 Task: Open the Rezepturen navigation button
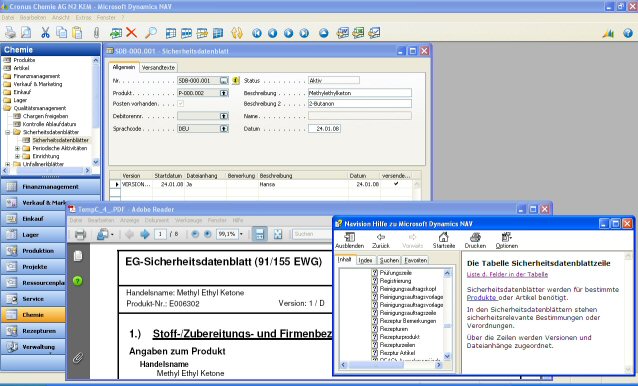(x=33, y=331)
